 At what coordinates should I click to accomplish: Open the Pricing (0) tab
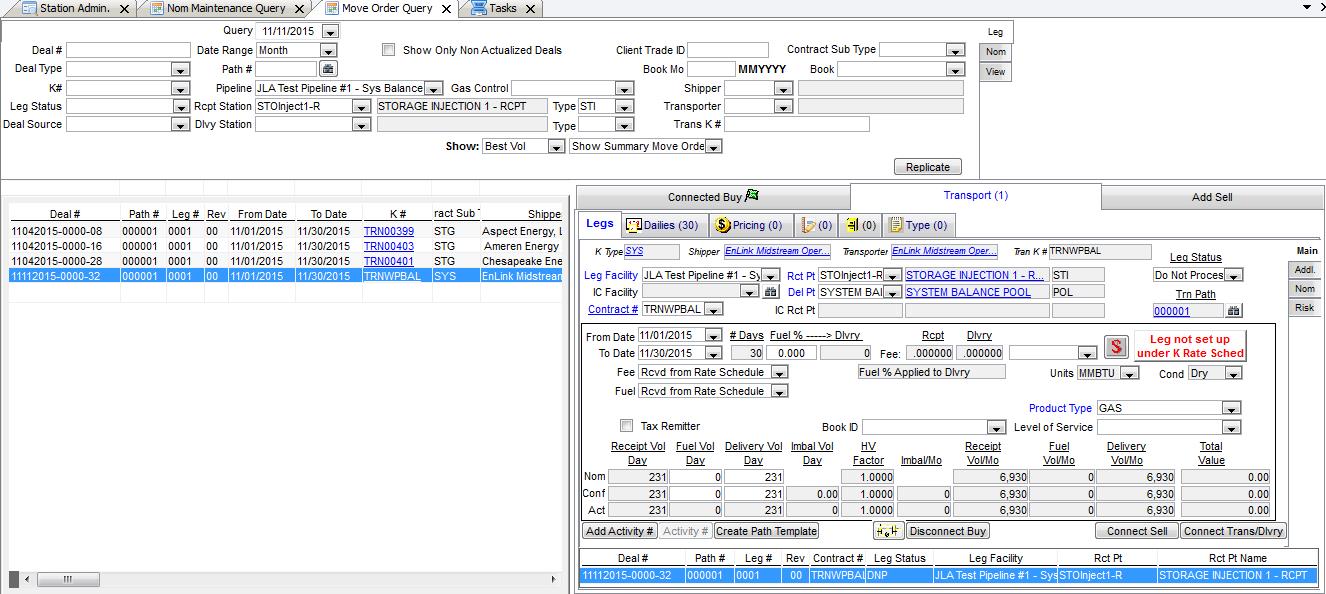[x=749, y=225]
